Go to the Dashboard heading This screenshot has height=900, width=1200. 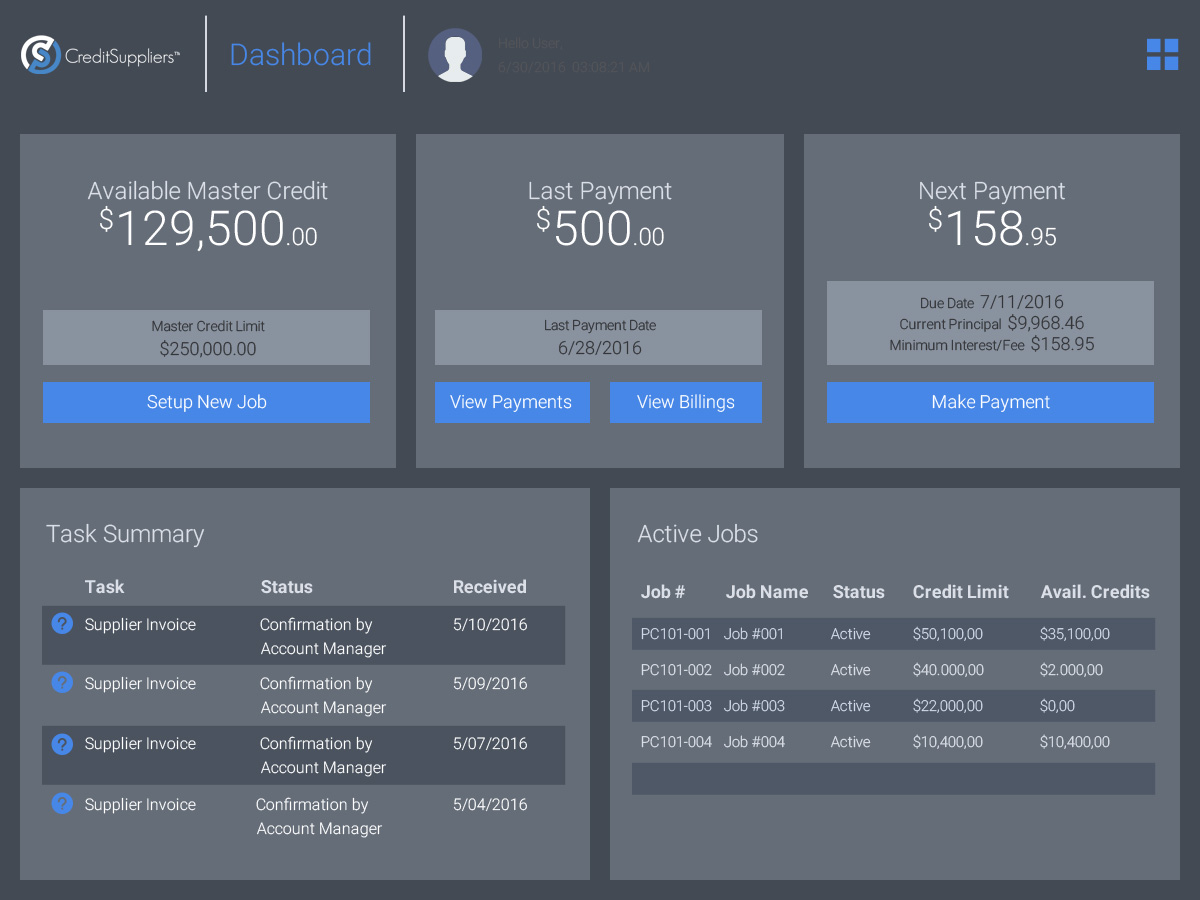coord(301,55)
